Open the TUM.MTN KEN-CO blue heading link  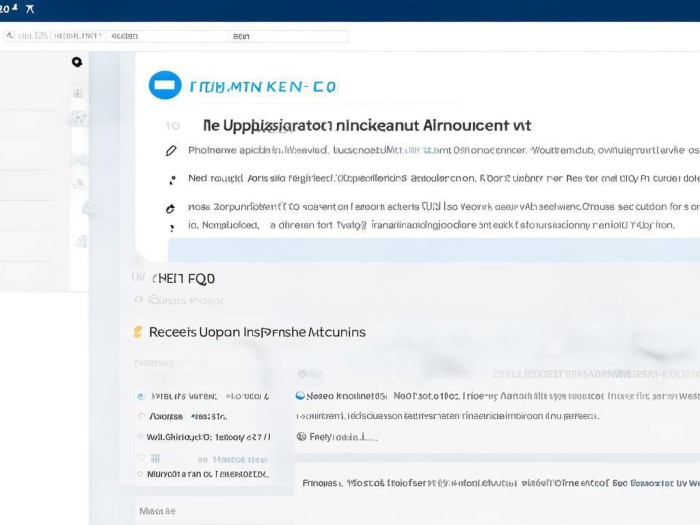(262, 87)
